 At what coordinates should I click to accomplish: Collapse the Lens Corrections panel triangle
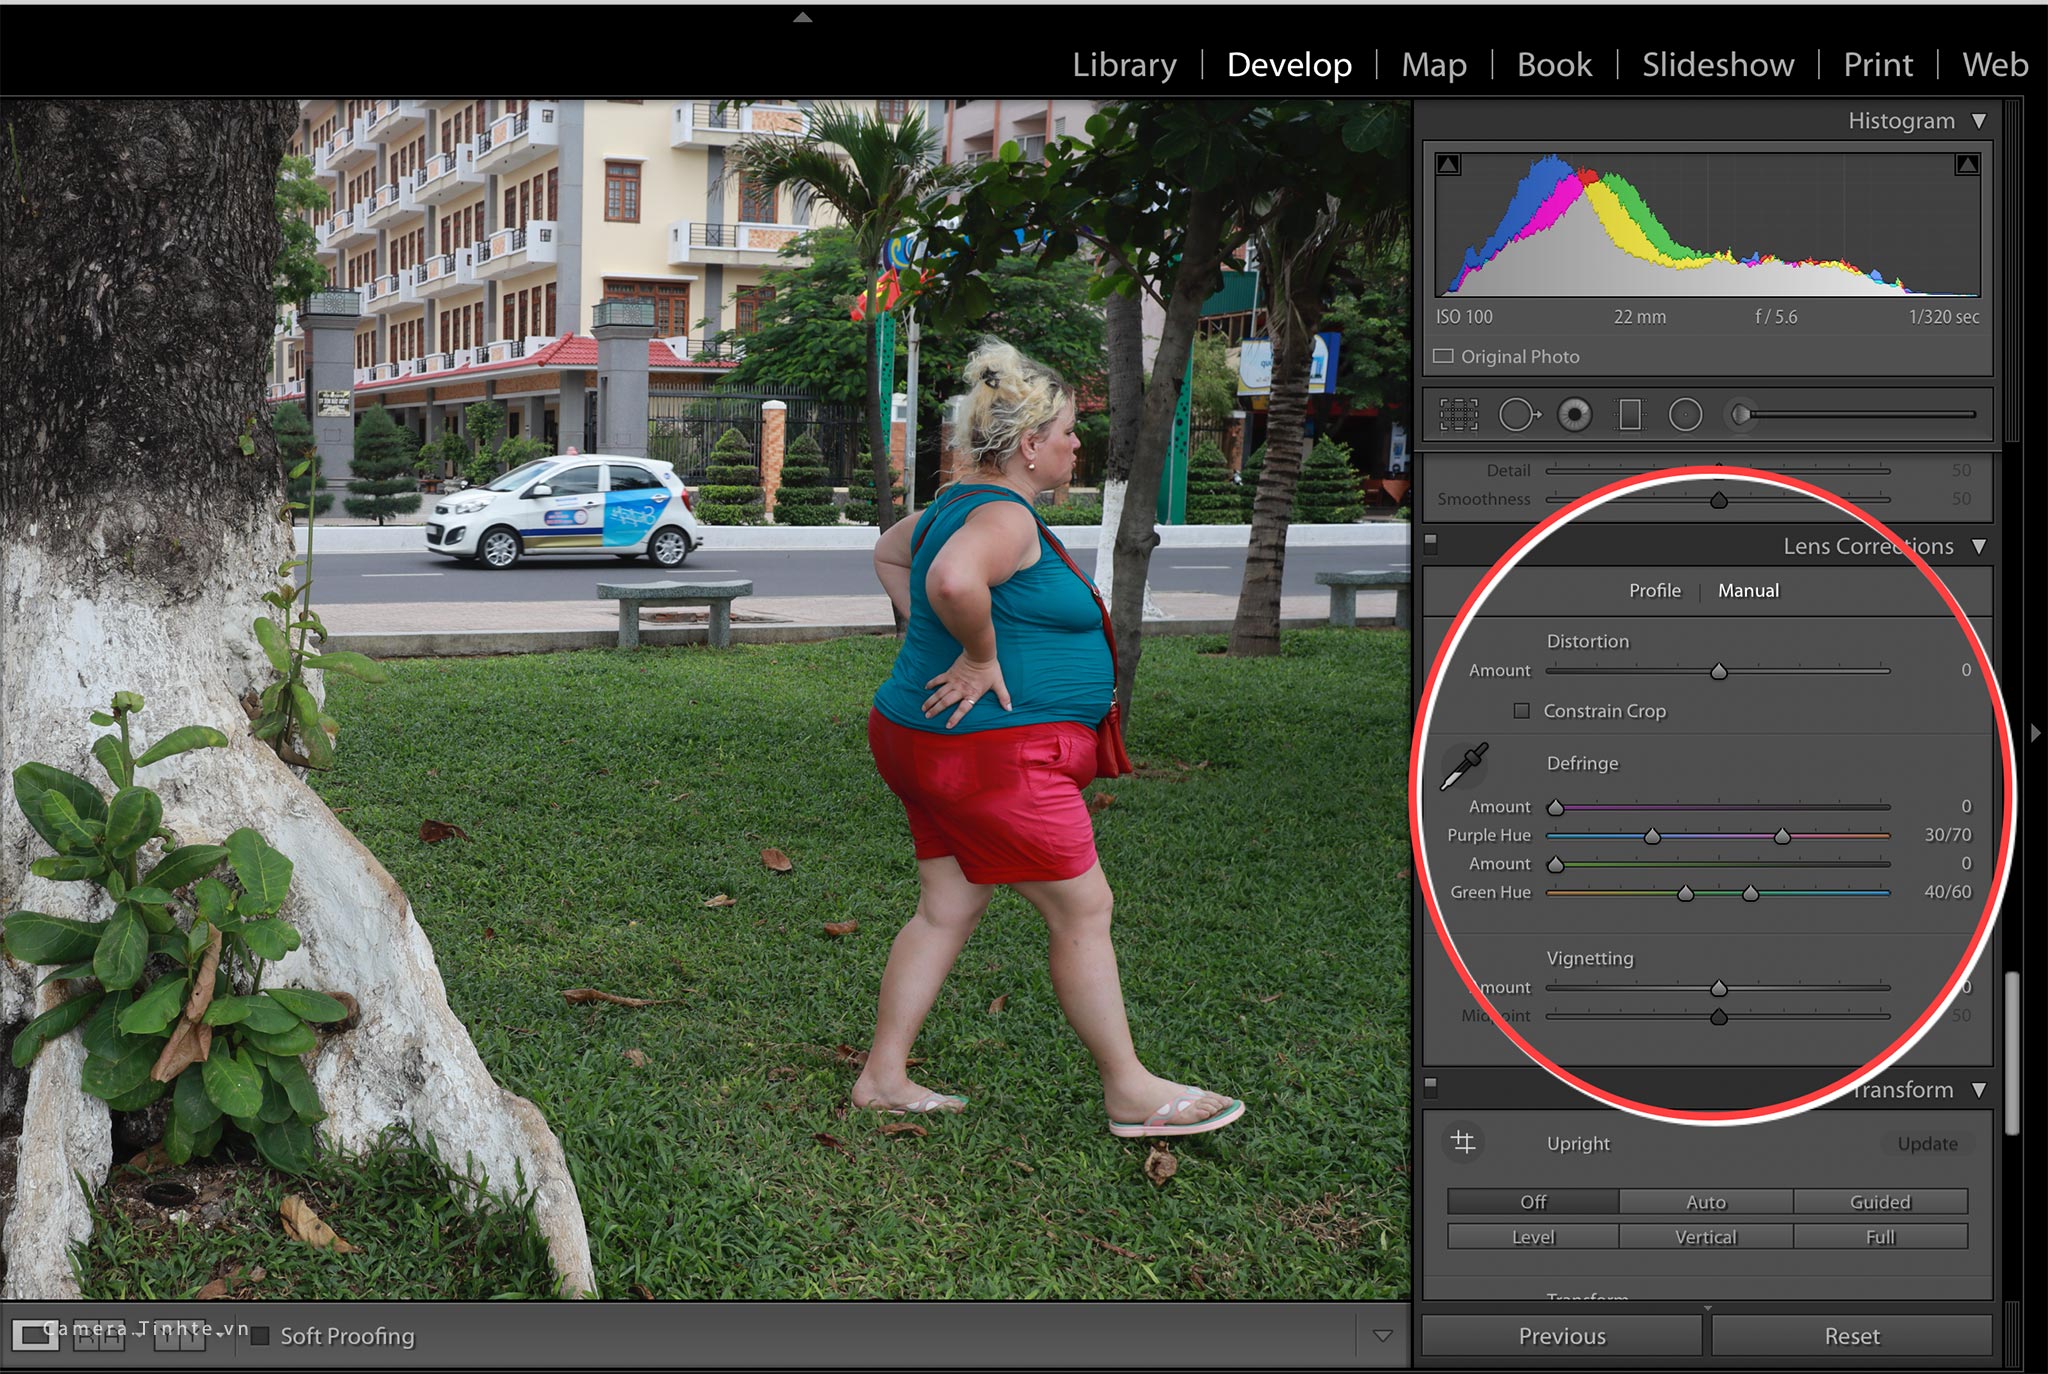(1978, 547)
